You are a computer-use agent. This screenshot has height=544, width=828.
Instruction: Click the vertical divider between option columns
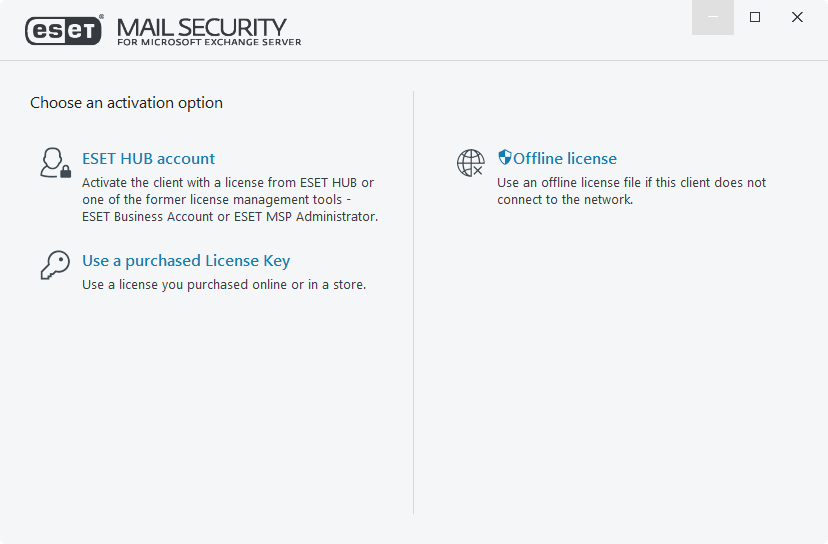click(x=414, y=300)
